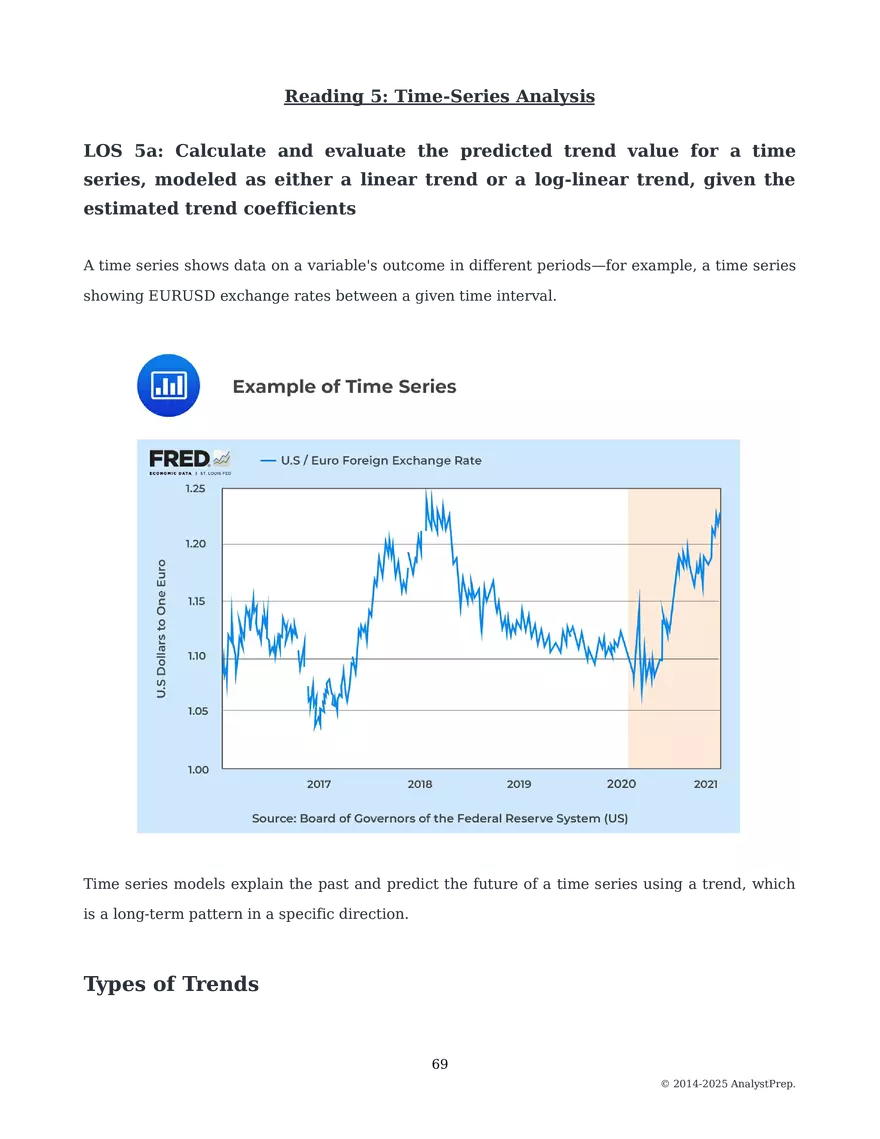Click the Board of Governors source text
The height and width of the screenshot is (1139, 880).
point(440,818)
